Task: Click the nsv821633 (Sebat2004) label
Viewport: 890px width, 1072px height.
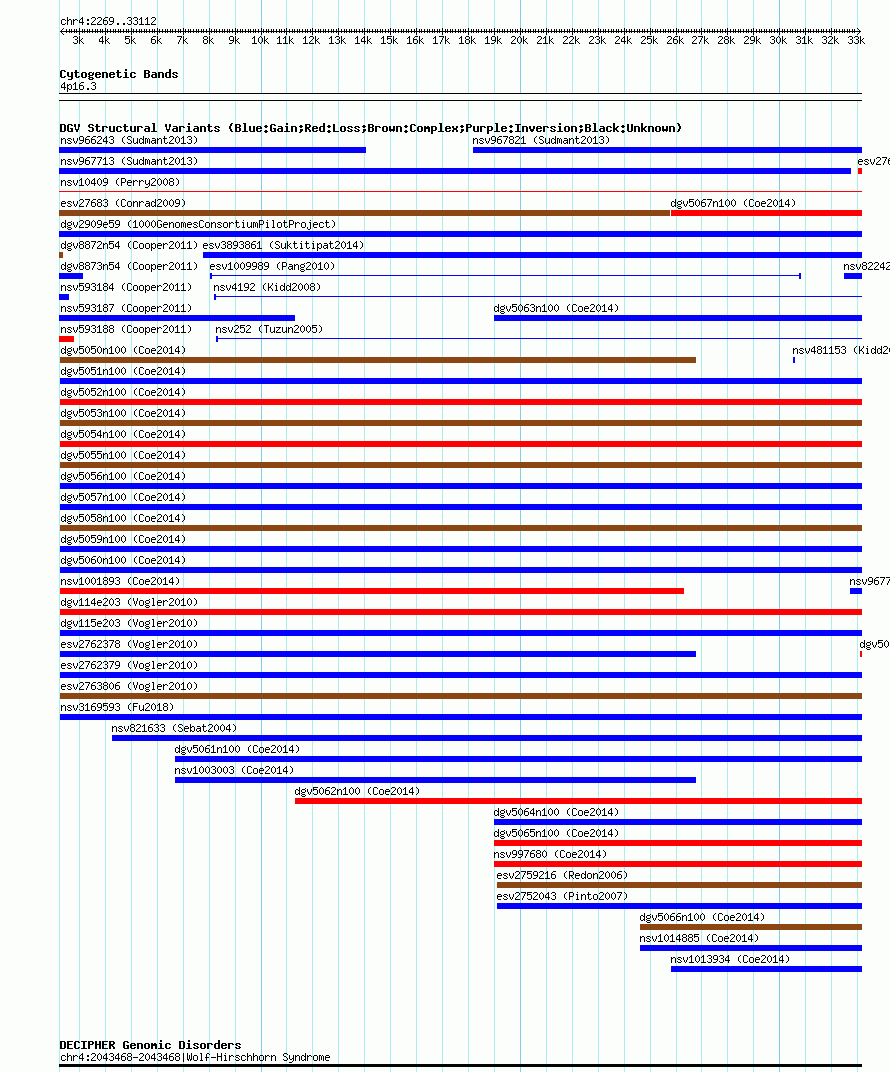Action: [x=174, y=728]
